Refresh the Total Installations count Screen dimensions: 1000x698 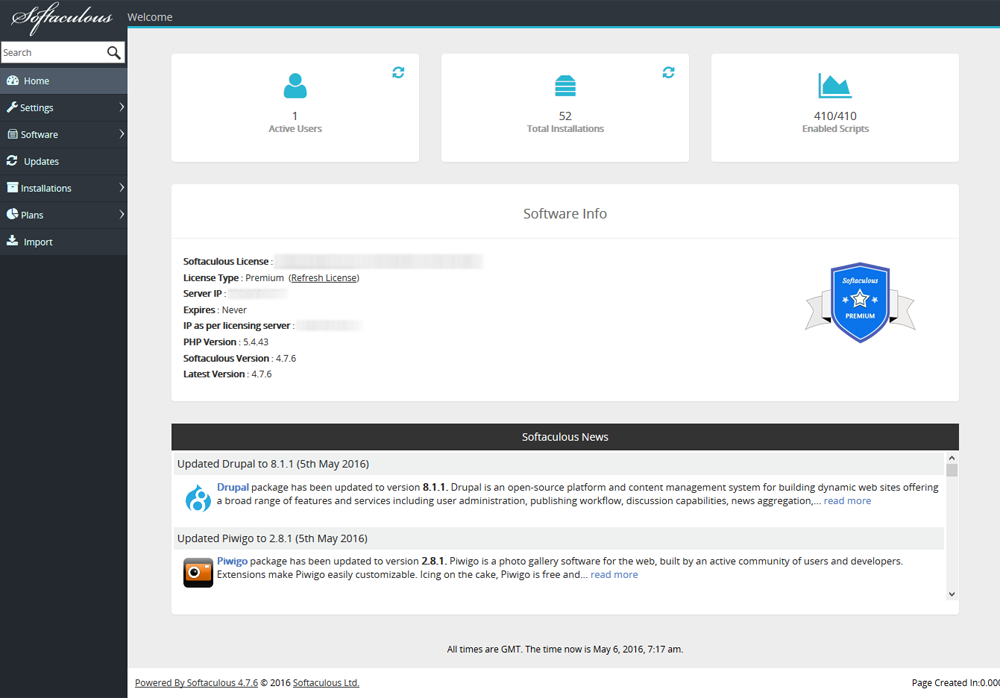click(x=668, y=72)
